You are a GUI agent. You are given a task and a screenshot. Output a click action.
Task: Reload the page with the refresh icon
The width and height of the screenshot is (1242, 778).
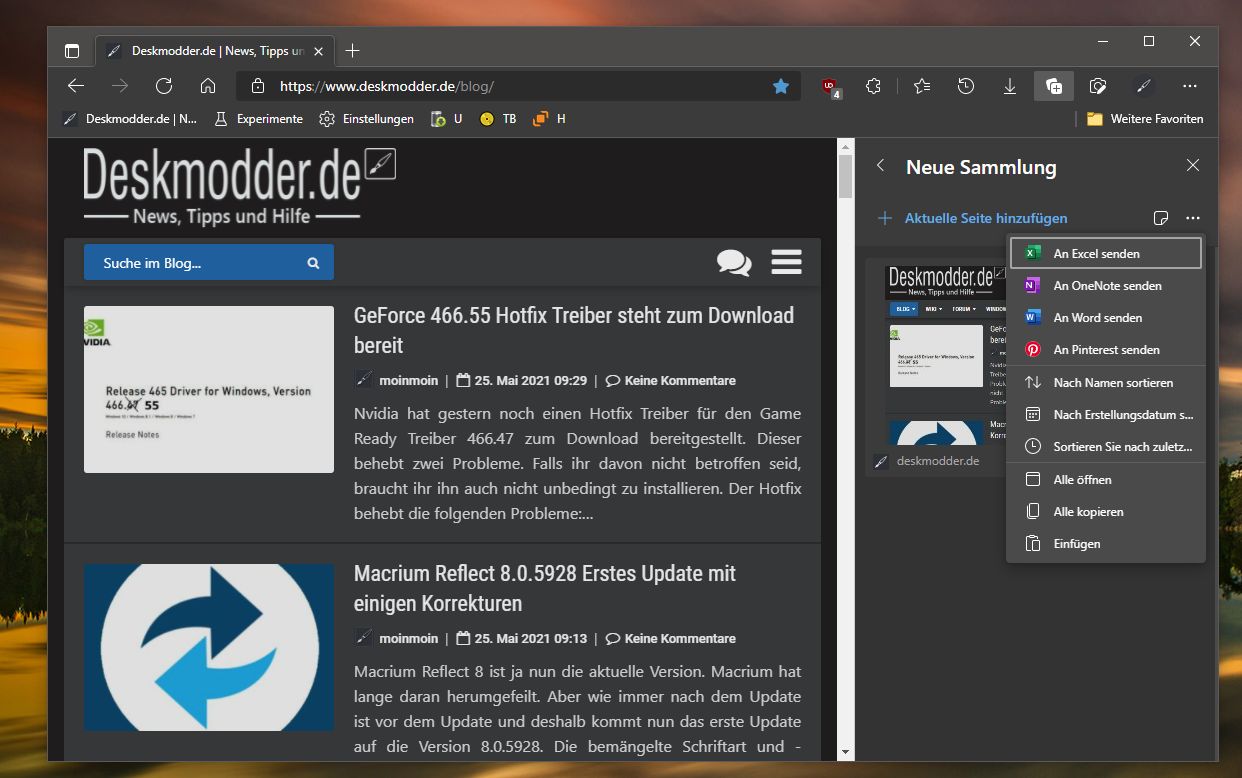click(164, 86)
